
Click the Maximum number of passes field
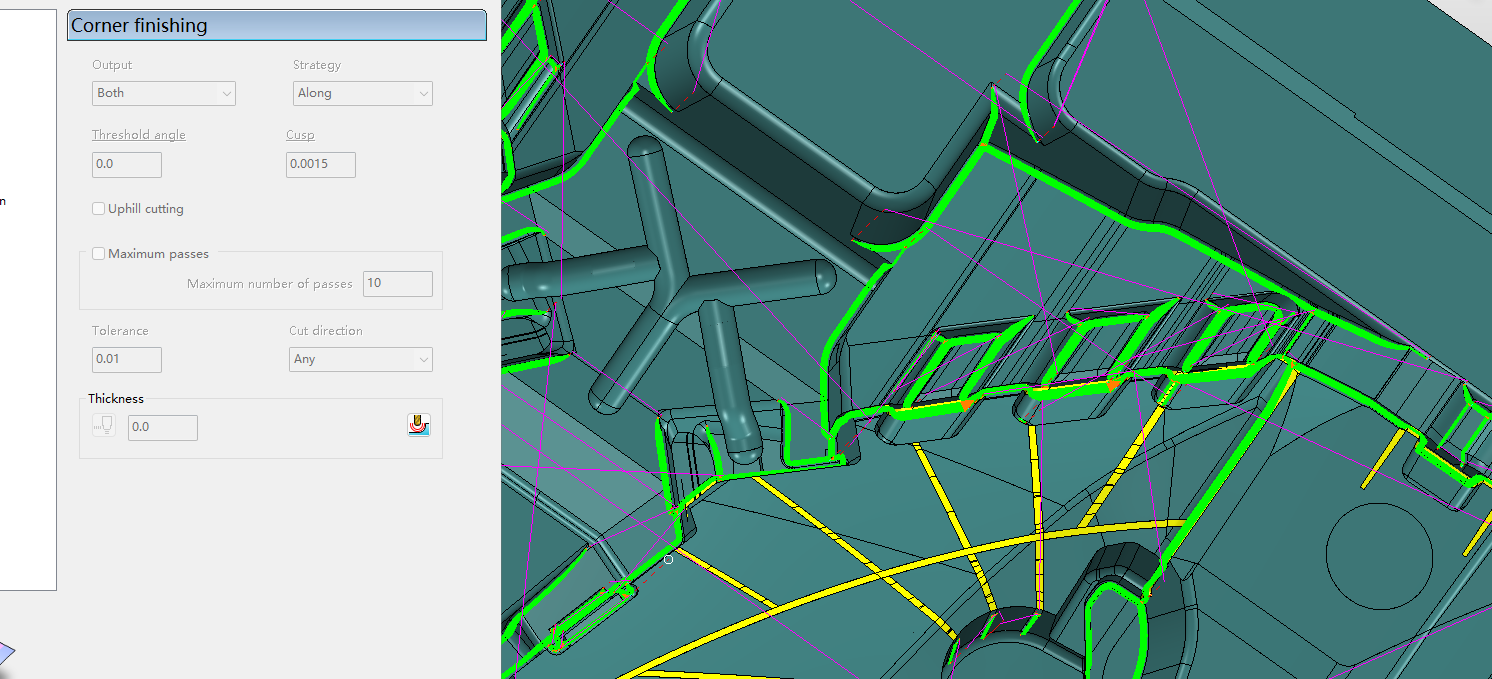point(397,283)
